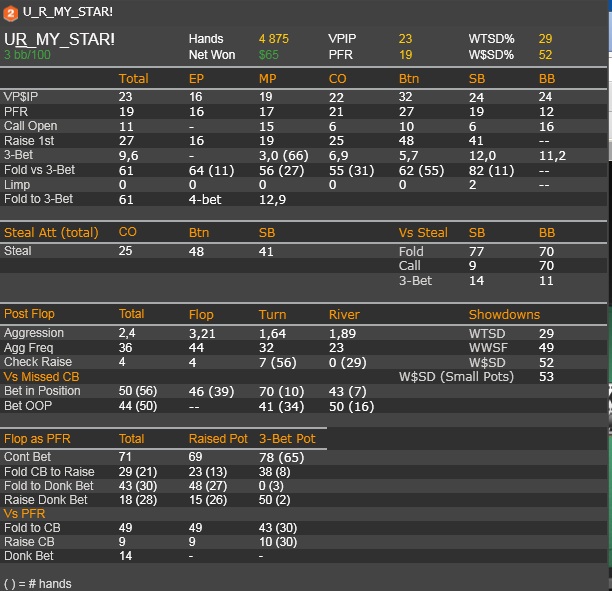Click the 4-bet label
This screenshot has width=612, height=591.
coord(205,199)
